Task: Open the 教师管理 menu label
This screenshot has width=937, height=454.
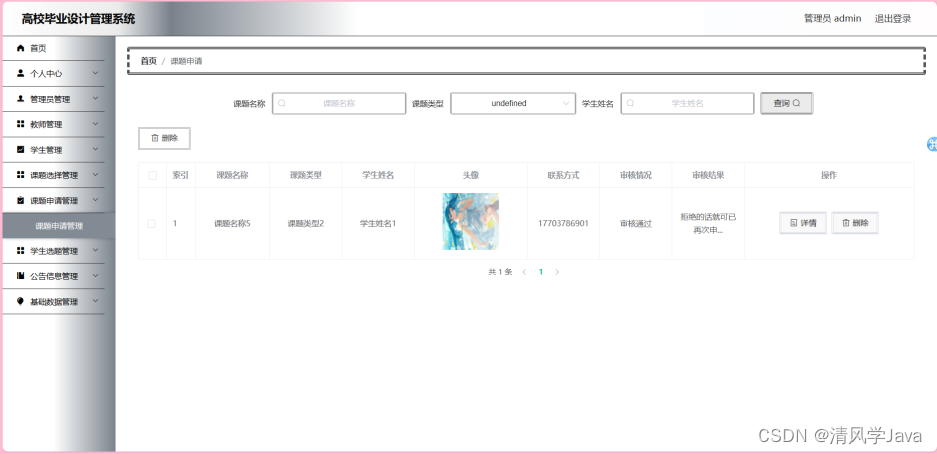Action: [x=47, y=124]
